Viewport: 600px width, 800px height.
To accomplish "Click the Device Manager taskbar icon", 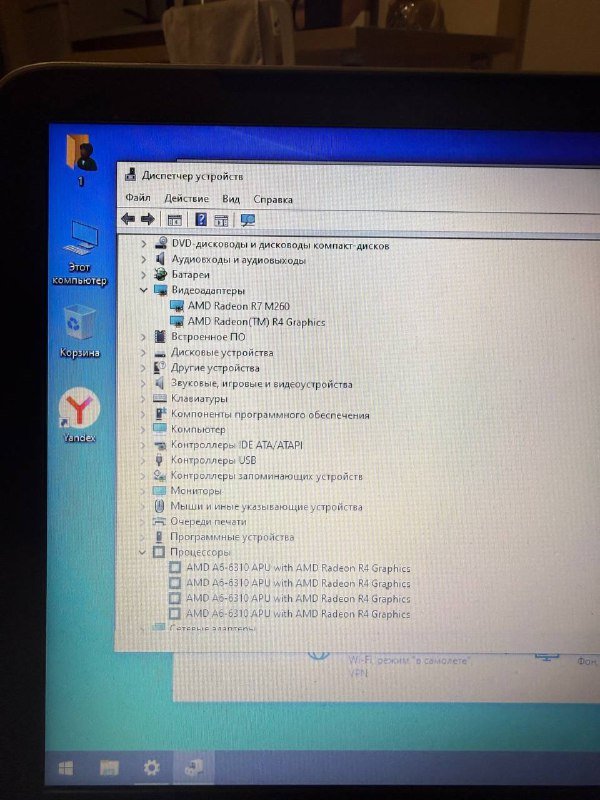I will [193, 767].
